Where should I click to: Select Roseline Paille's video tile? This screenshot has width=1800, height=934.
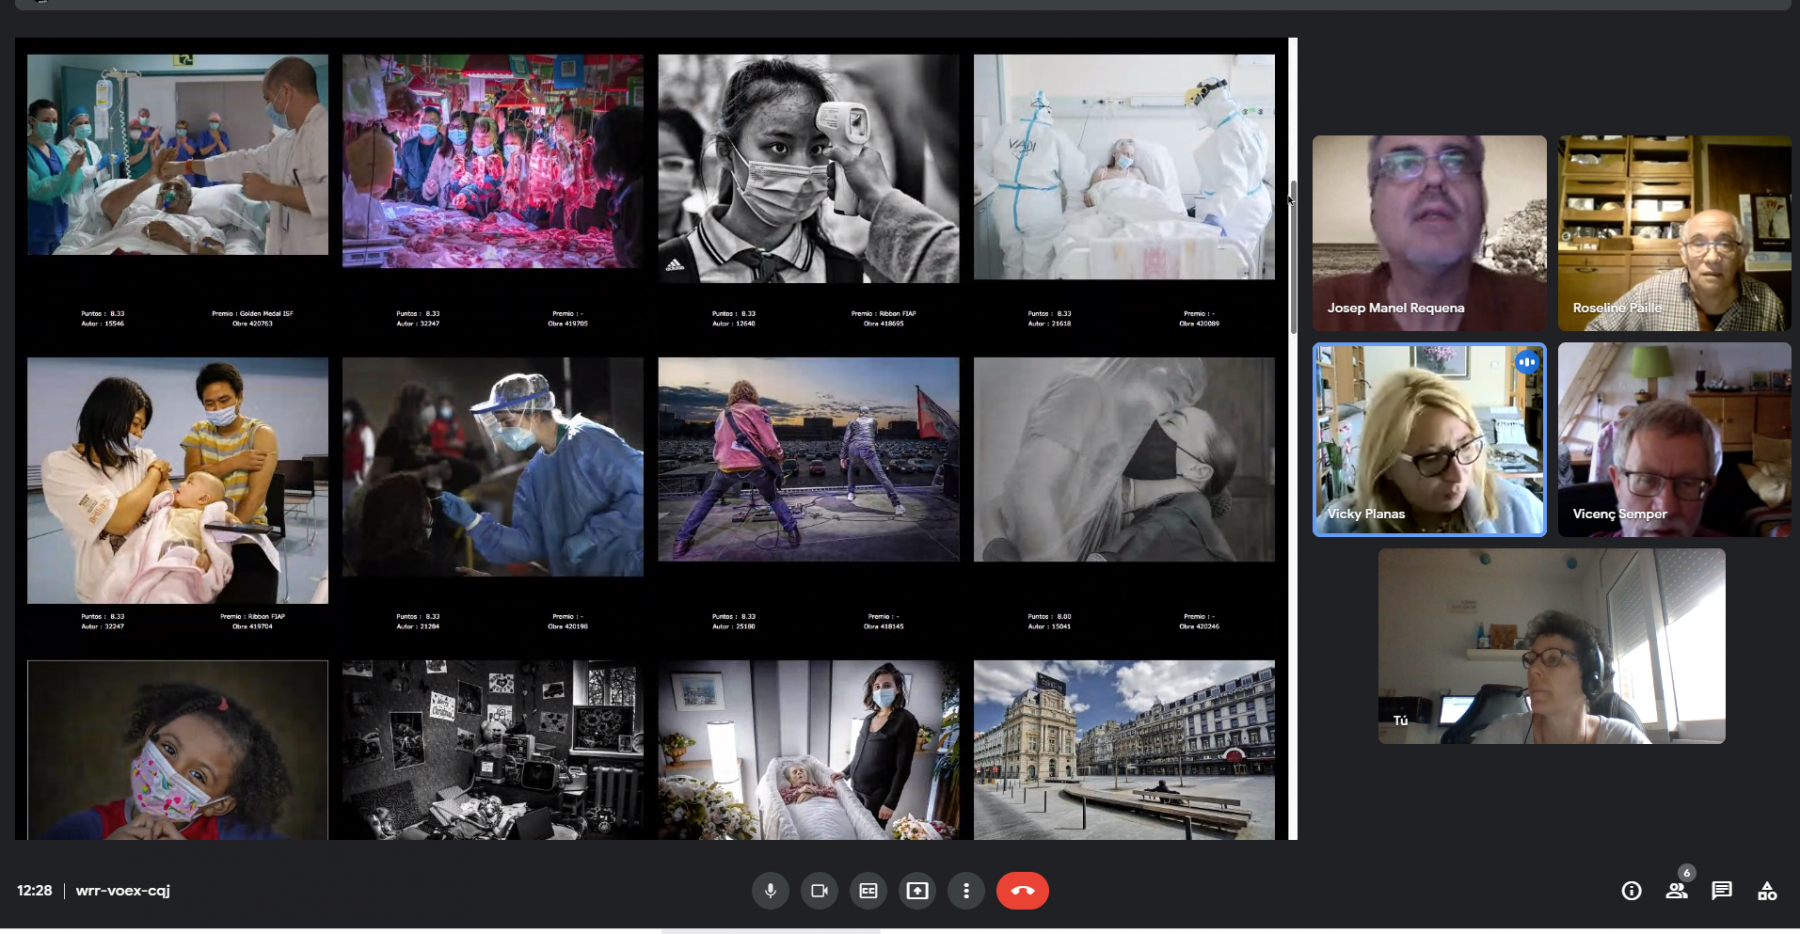tap(1674, 232)
